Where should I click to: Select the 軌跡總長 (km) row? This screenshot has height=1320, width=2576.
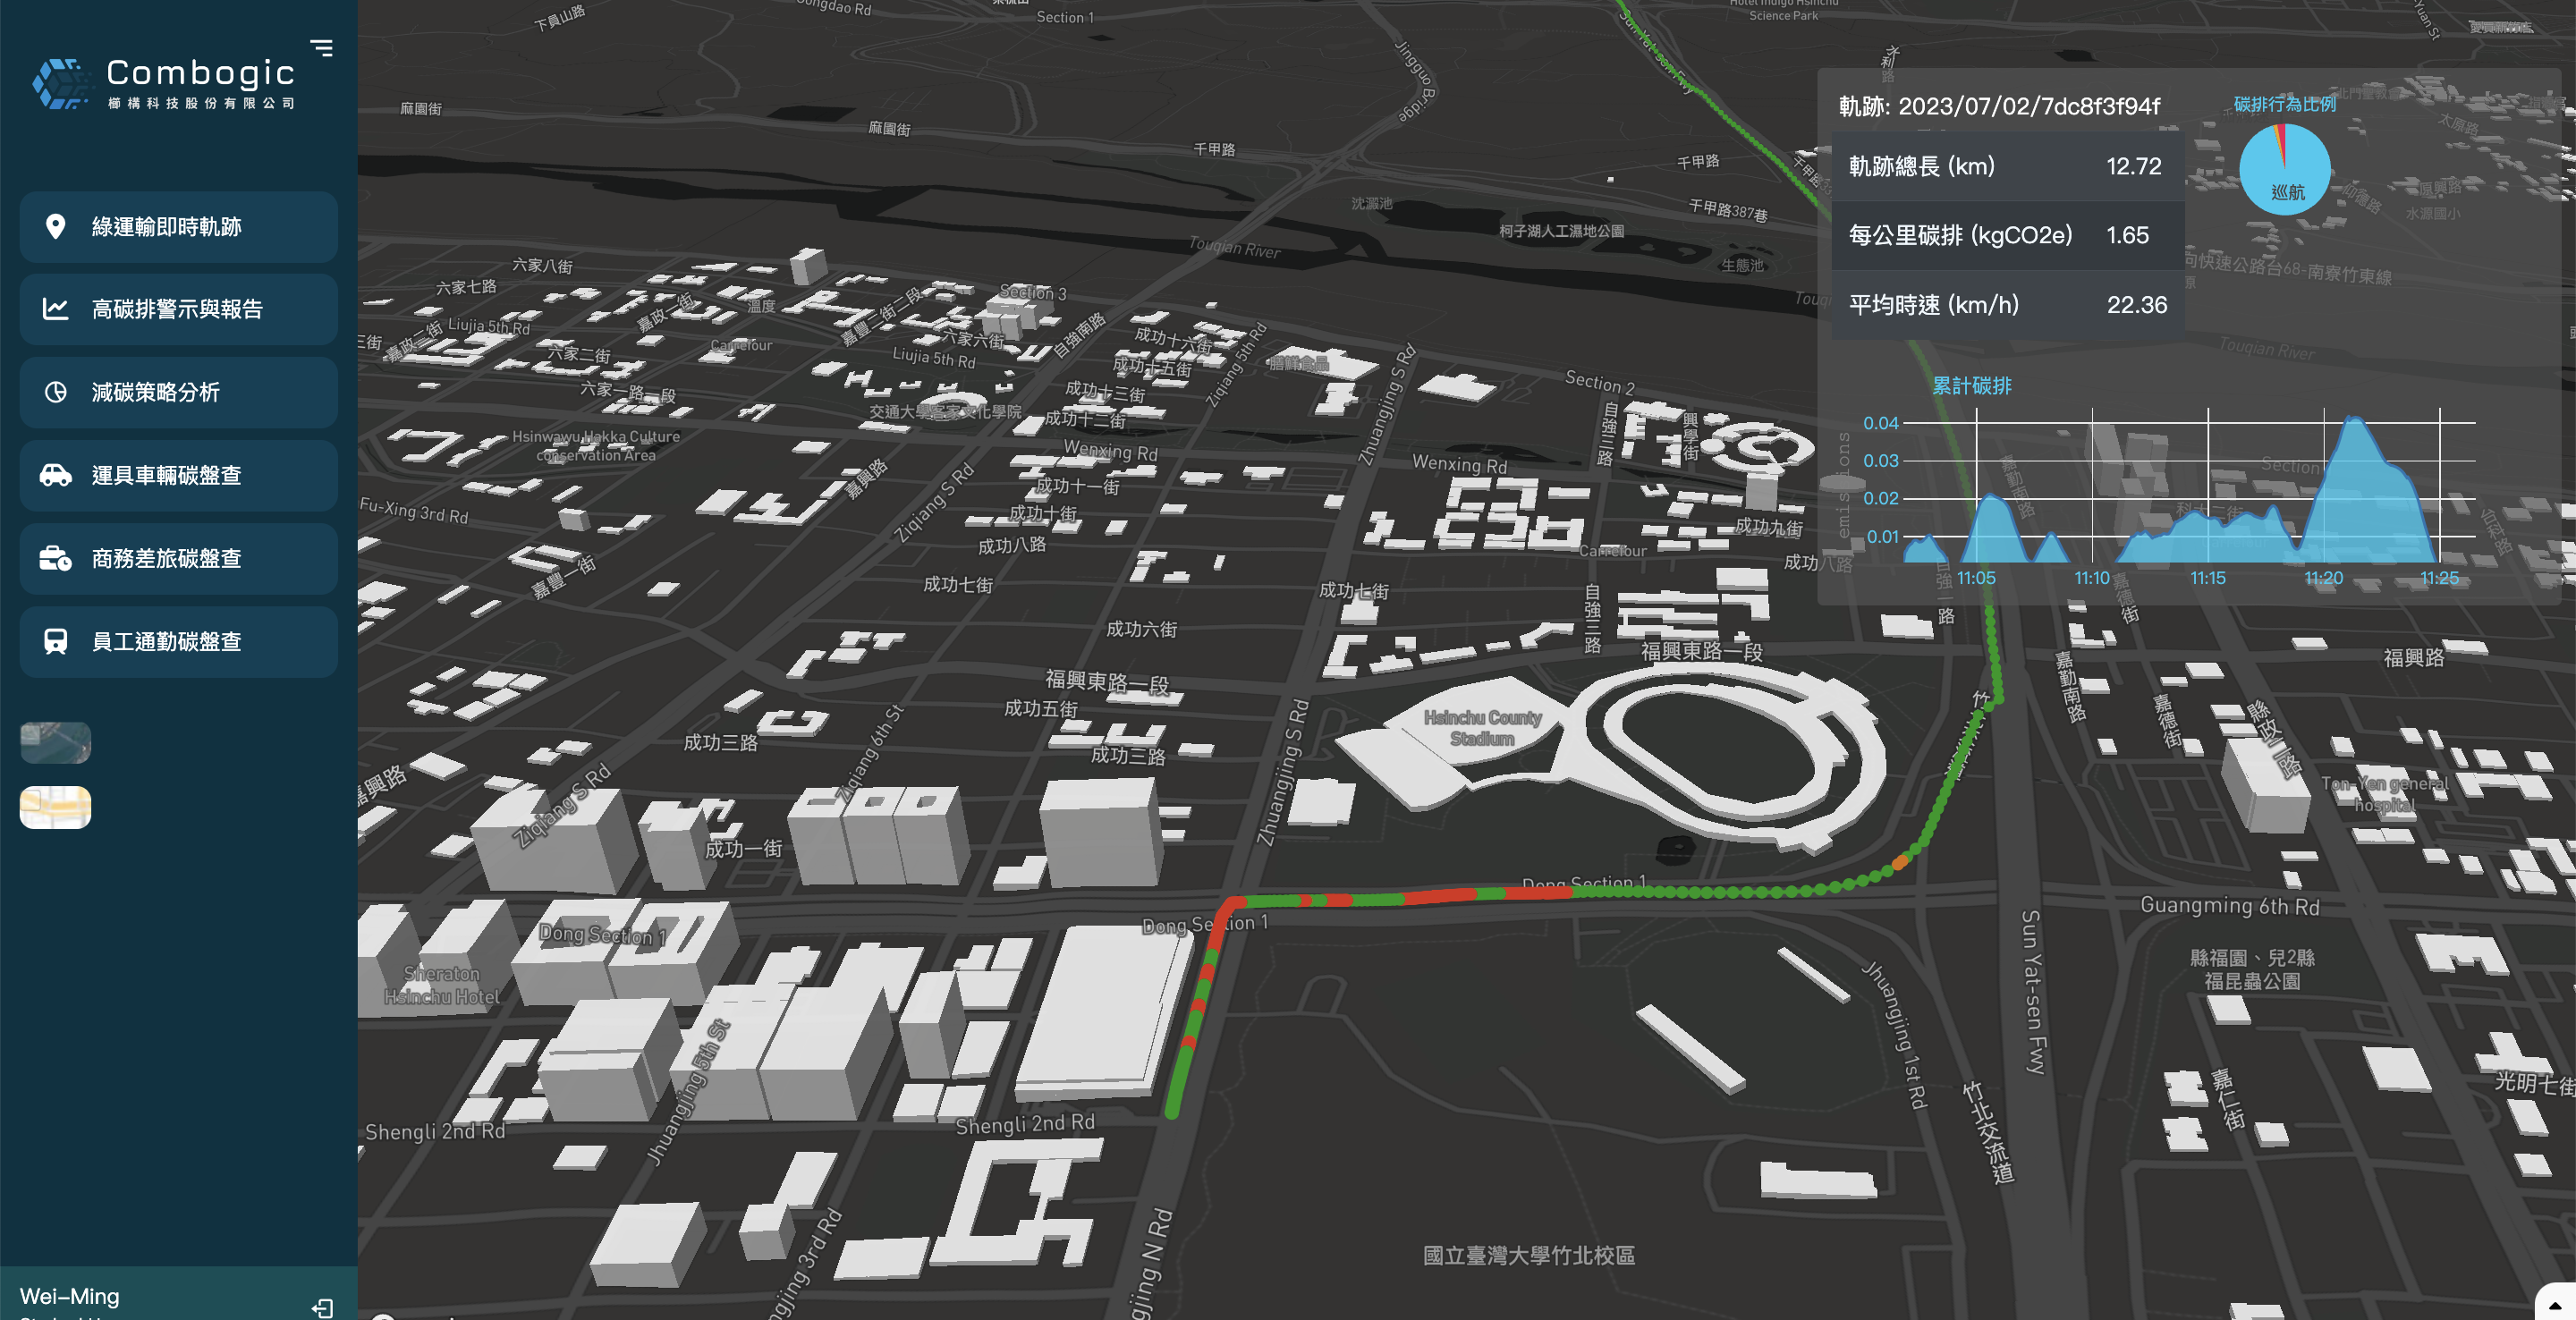2007,166
